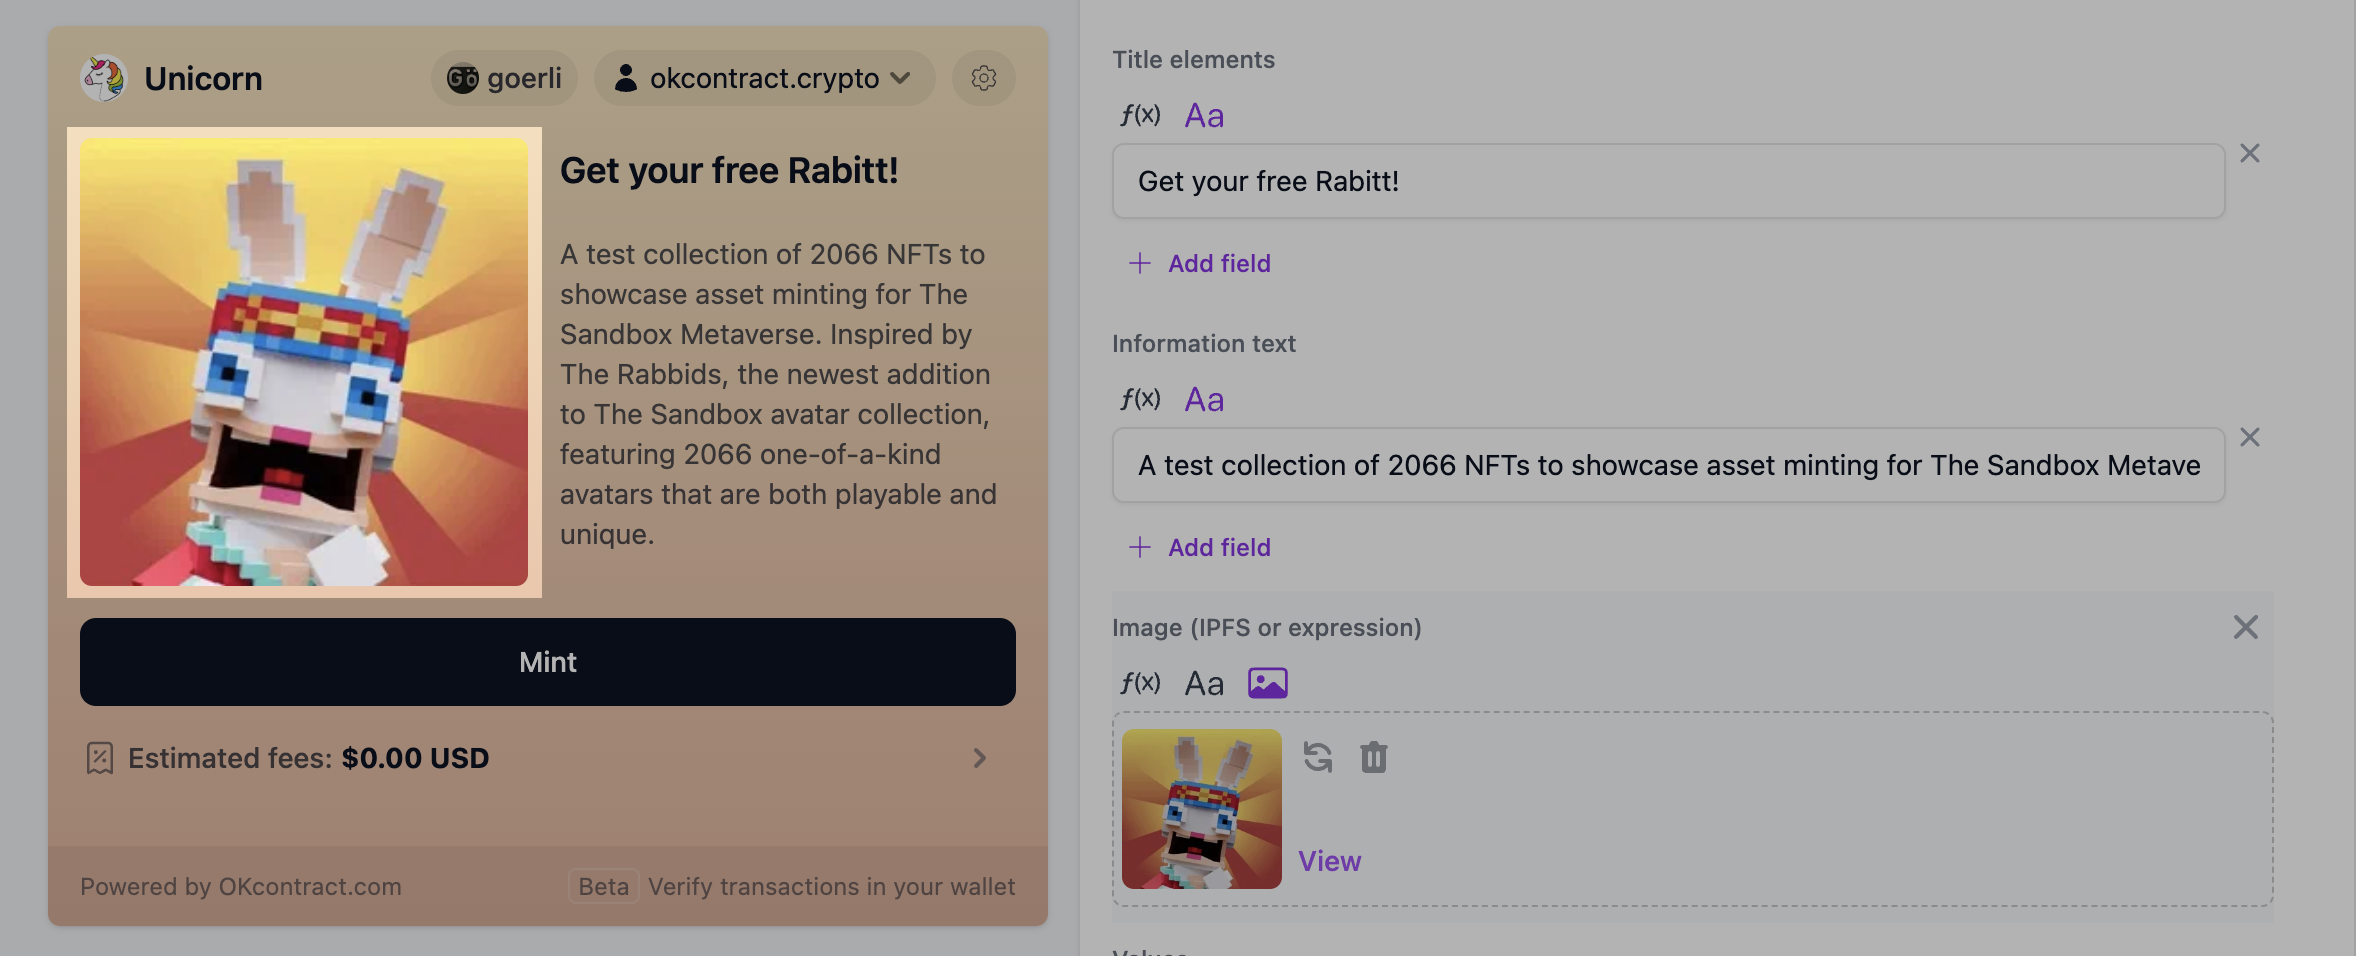Click the goerli network badge icon

point(463,77)
